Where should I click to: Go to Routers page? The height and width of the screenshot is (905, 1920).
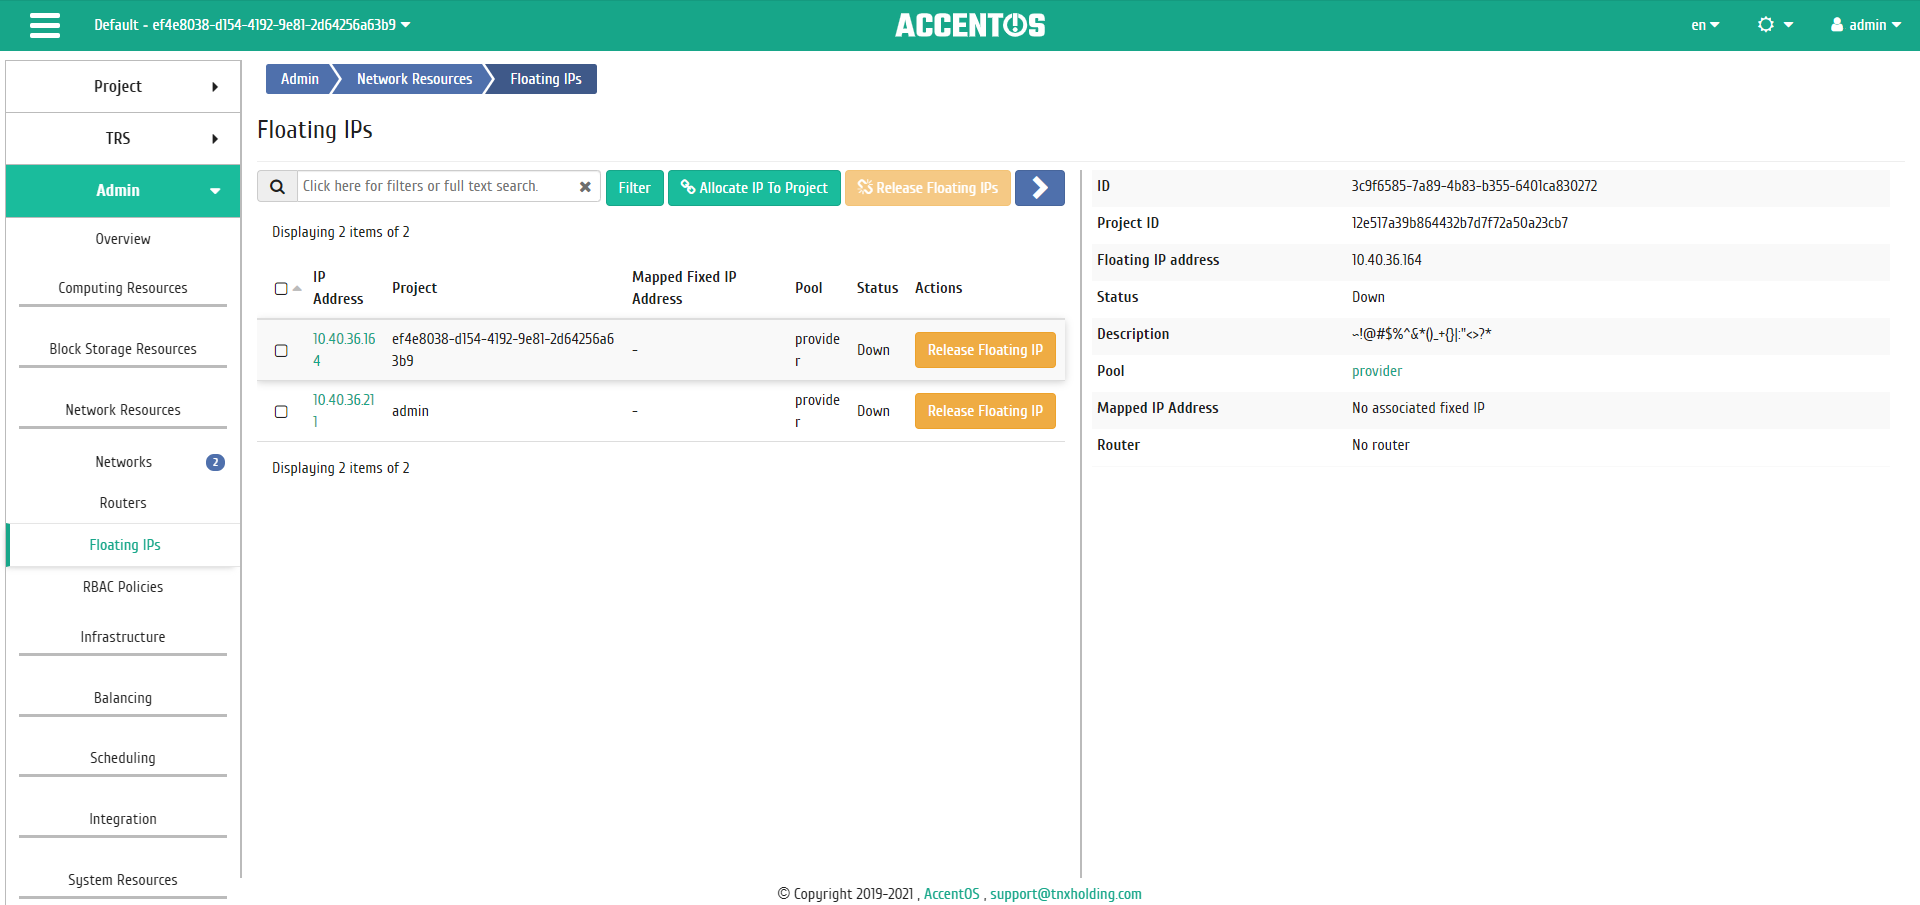click(123, 503)
